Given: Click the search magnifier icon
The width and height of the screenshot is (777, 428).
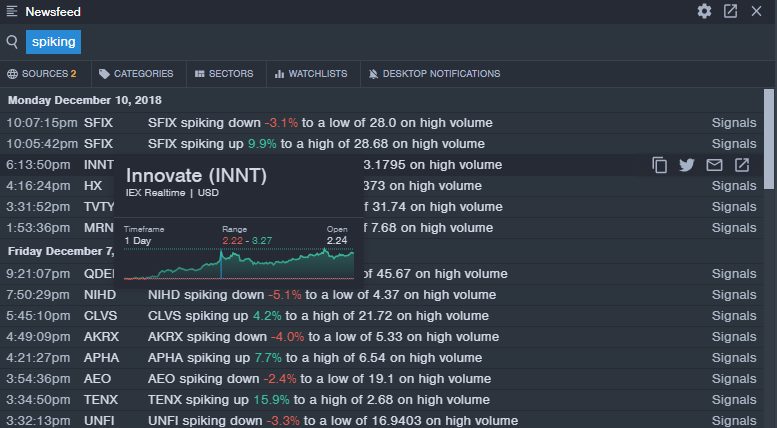Looking at the screenshot, I should [x=12, y=42].
